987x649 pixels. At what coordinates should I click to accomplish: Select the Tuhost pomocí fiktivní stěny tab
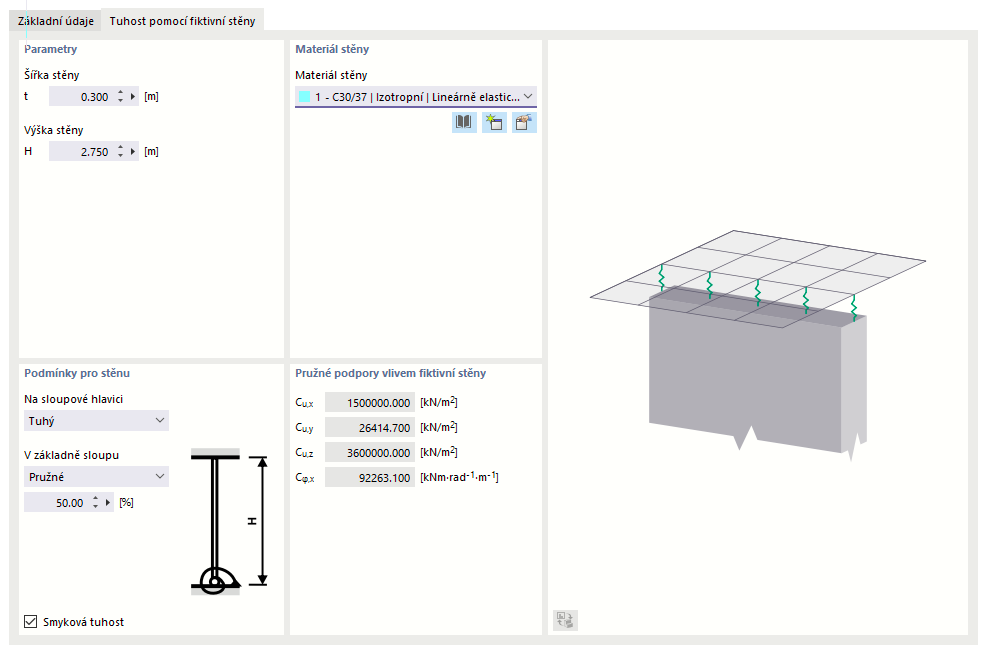[183, 21]
